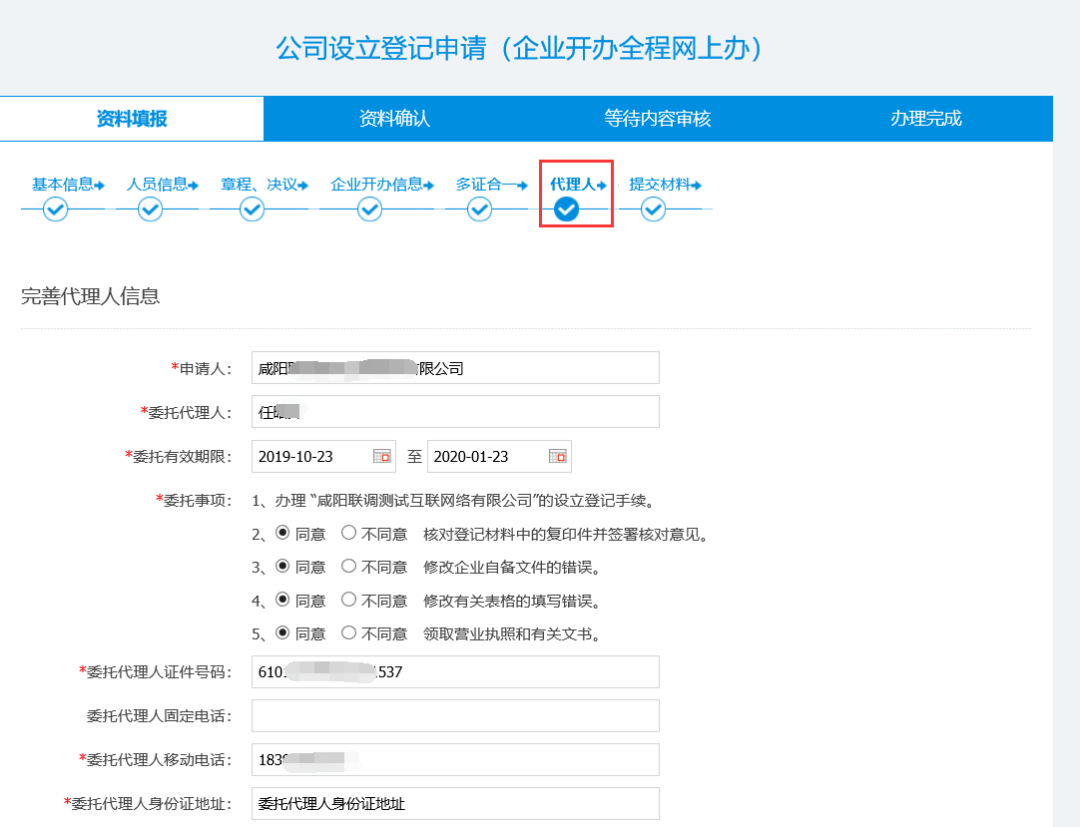Screen dimensions: 1080x827
Task: Click the checkmark icon under 章程、决议
Action: coord(251,209)
